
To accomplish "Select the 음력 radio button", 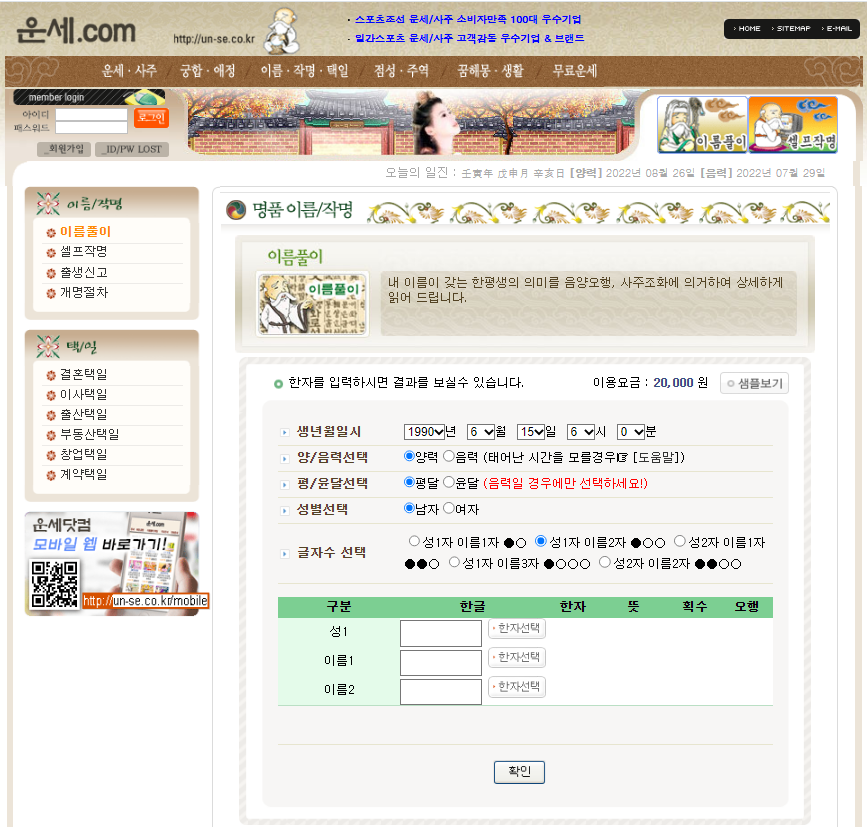I will click(449, 456).
